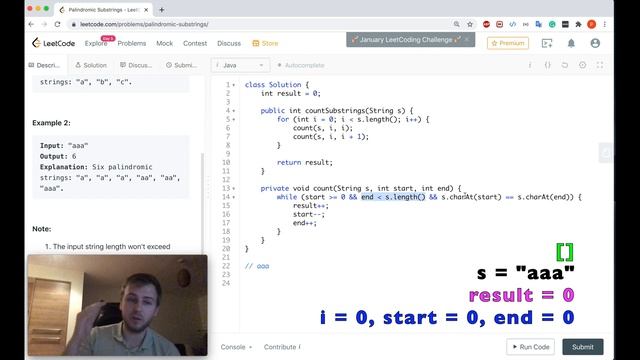
Task: Submit the solution
Action: point(582,347)
